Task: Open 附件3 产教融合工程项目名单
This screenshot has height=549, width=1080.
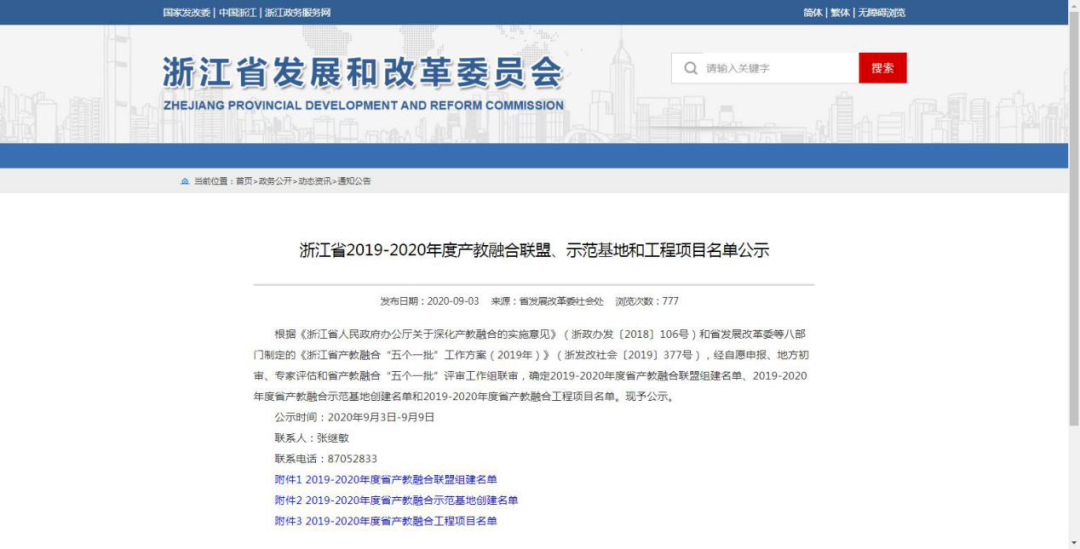Action: pyautogui.click(x=385, y=521)
